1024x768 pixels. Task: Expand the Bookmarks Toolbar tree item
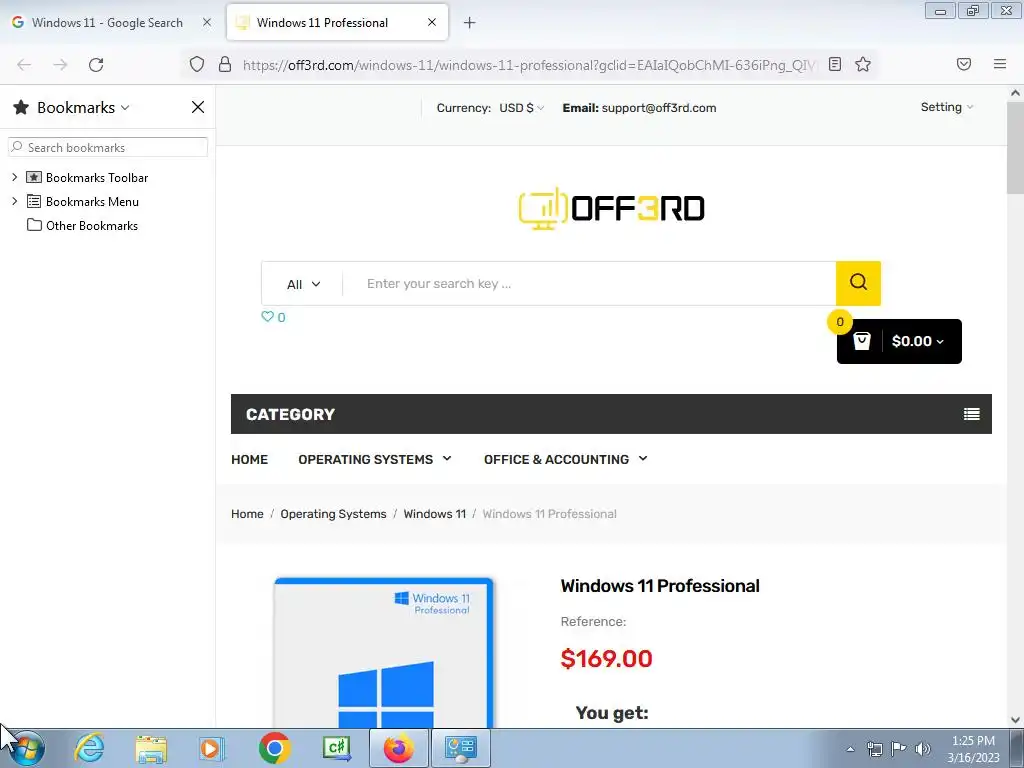coord(14,177)
